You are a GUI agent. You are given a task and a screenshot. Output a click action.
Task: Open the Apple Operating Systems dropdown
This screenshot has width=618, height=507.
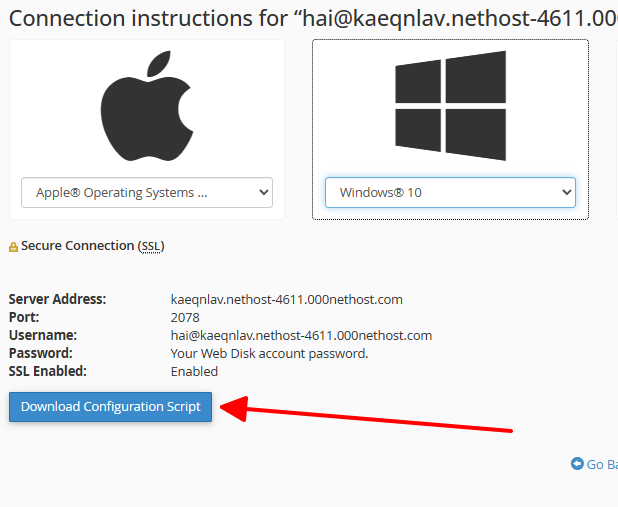pos(147,192)
